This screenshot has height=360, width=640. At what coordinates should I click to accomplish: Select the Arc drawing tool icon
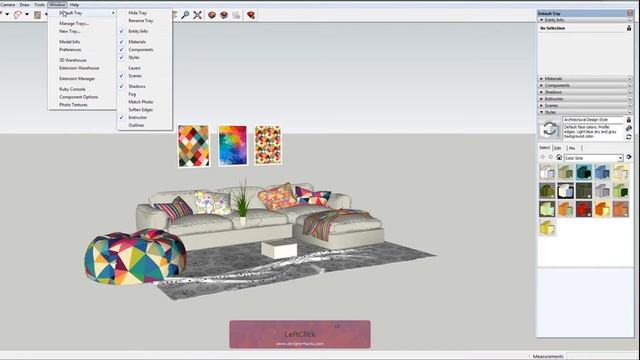pyautogui.click(x=18, y=15)
